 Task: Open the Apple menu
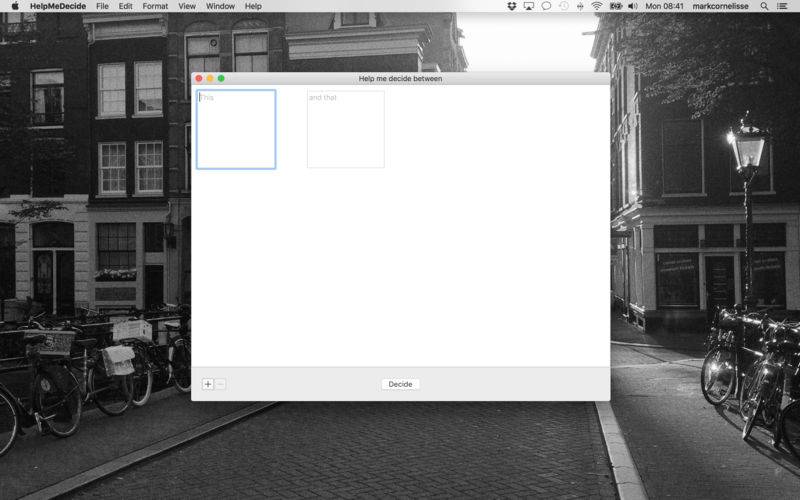(x=15, y=6)
